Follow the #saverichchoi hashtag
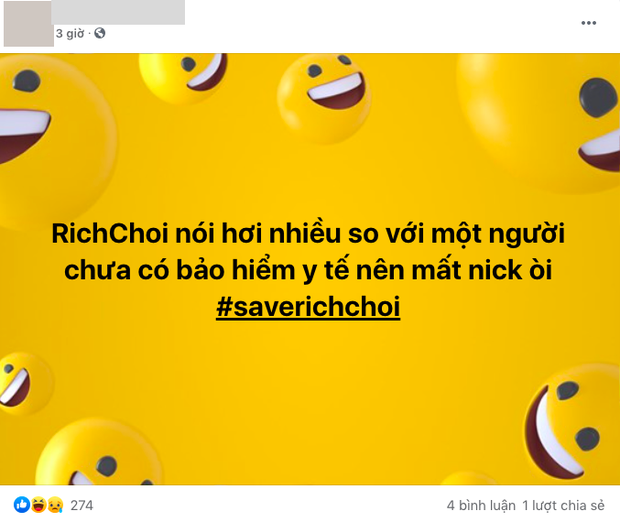This screenshot has width=620, height=522. tap(308, 306)
